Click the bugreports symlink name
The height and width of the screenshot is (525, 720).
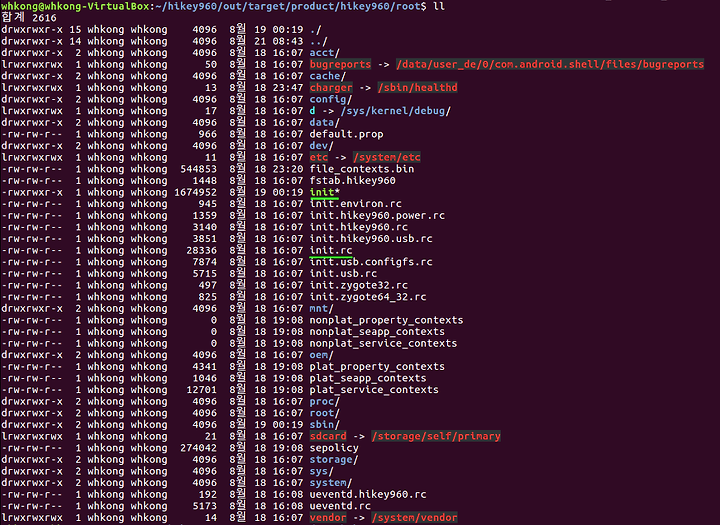pos(340,64)
